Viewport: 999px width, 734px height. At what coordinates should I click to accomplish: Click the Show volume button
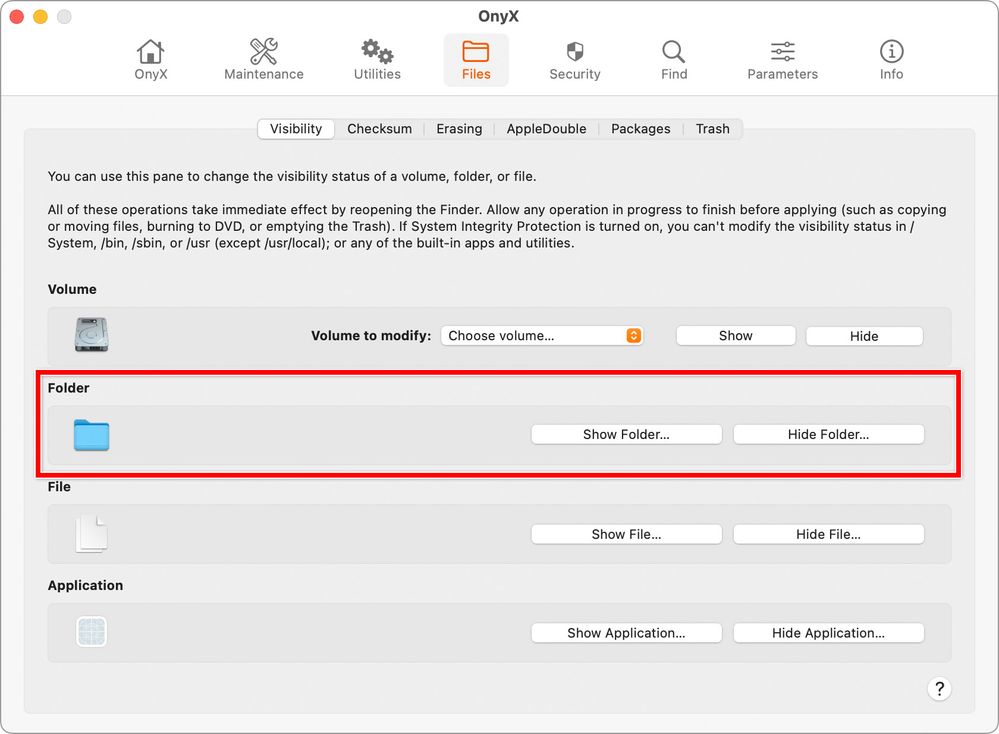click(x=735, y=336)
